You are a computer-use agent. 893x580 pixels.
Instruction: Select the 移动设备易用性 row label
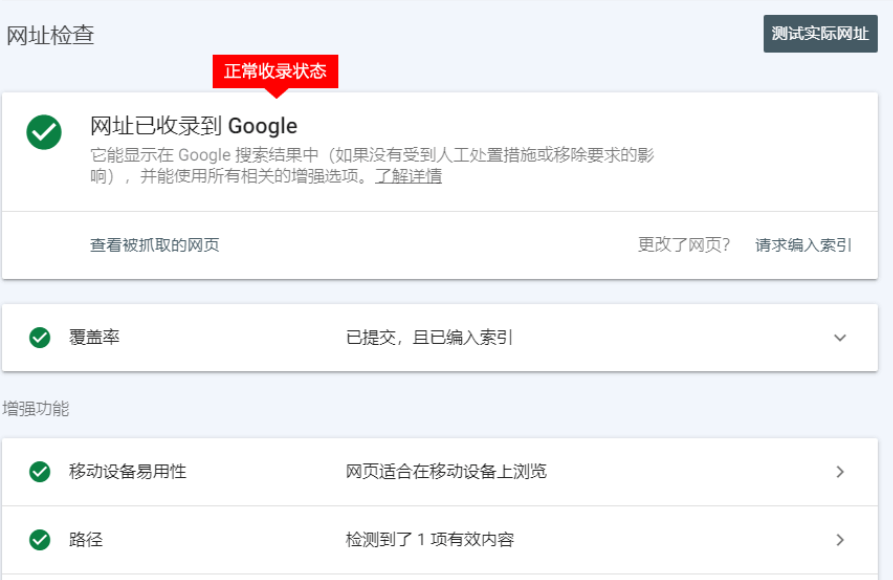pyautogui.click(x=128, y=471)
